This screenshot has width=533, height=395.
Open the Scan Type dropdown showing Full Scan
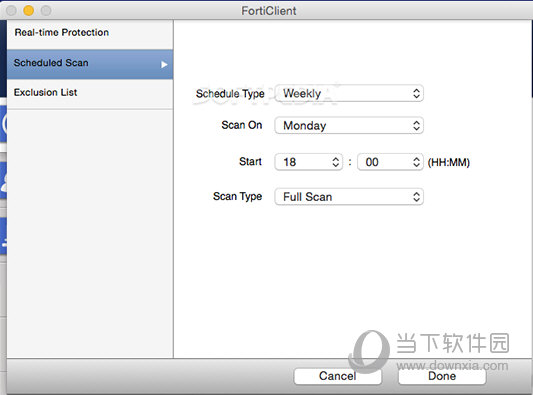(x=349, y=197)
